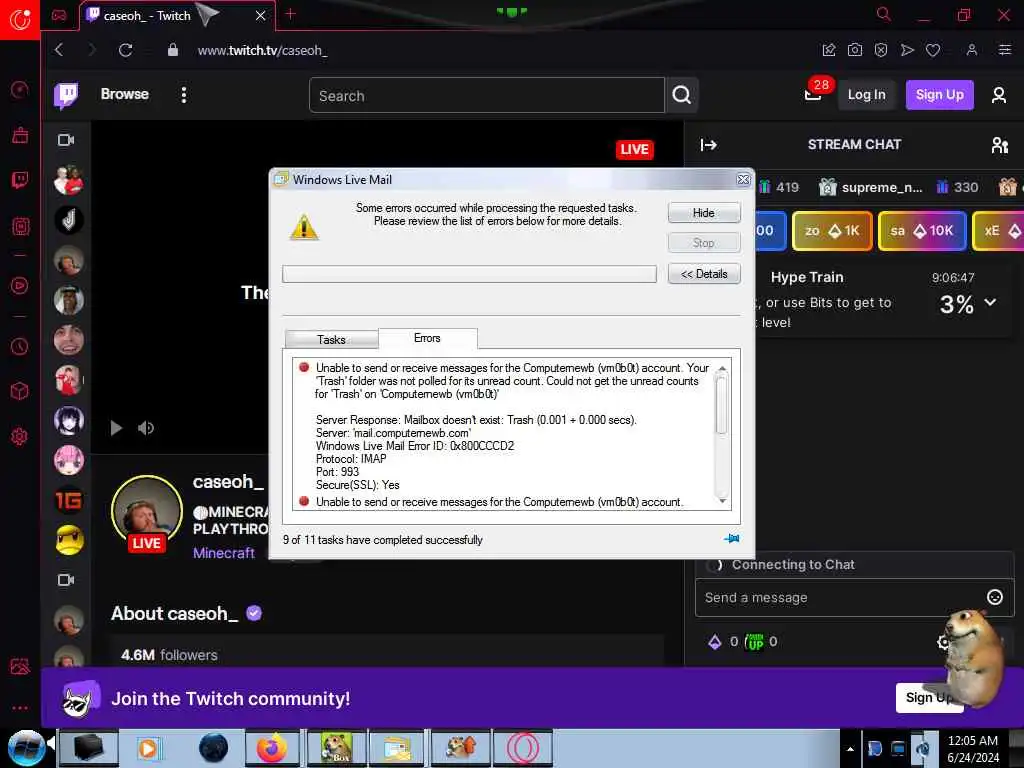The height and width of the screenshot is (768, 1024).
Task: Click the Hide button in Live Mail
Action: (x=704, y=213)
